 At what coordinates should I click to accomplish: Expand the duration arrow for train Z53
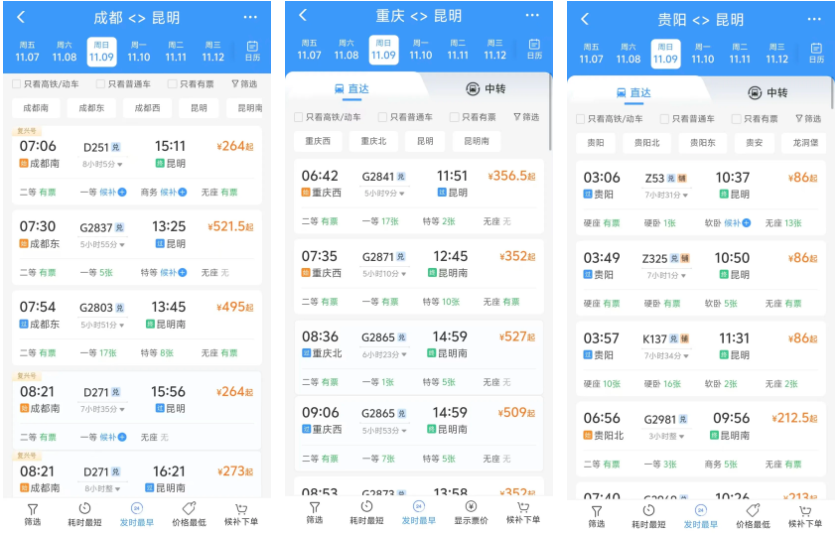[x=668, y=194]
